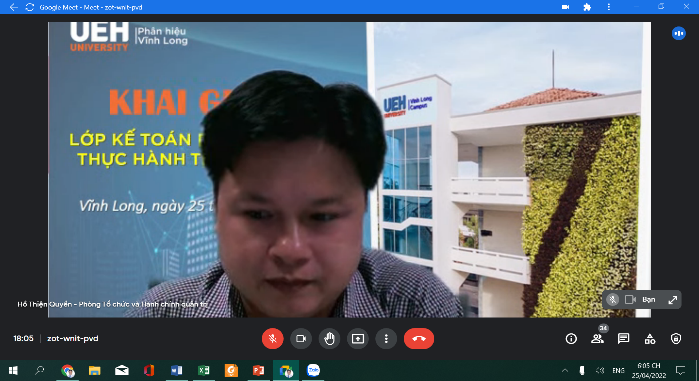This screenshot has height=381, width=699.
Task: Open window three-dot menu in title bar
Action: pyautogui.click(x=609, y=7)
